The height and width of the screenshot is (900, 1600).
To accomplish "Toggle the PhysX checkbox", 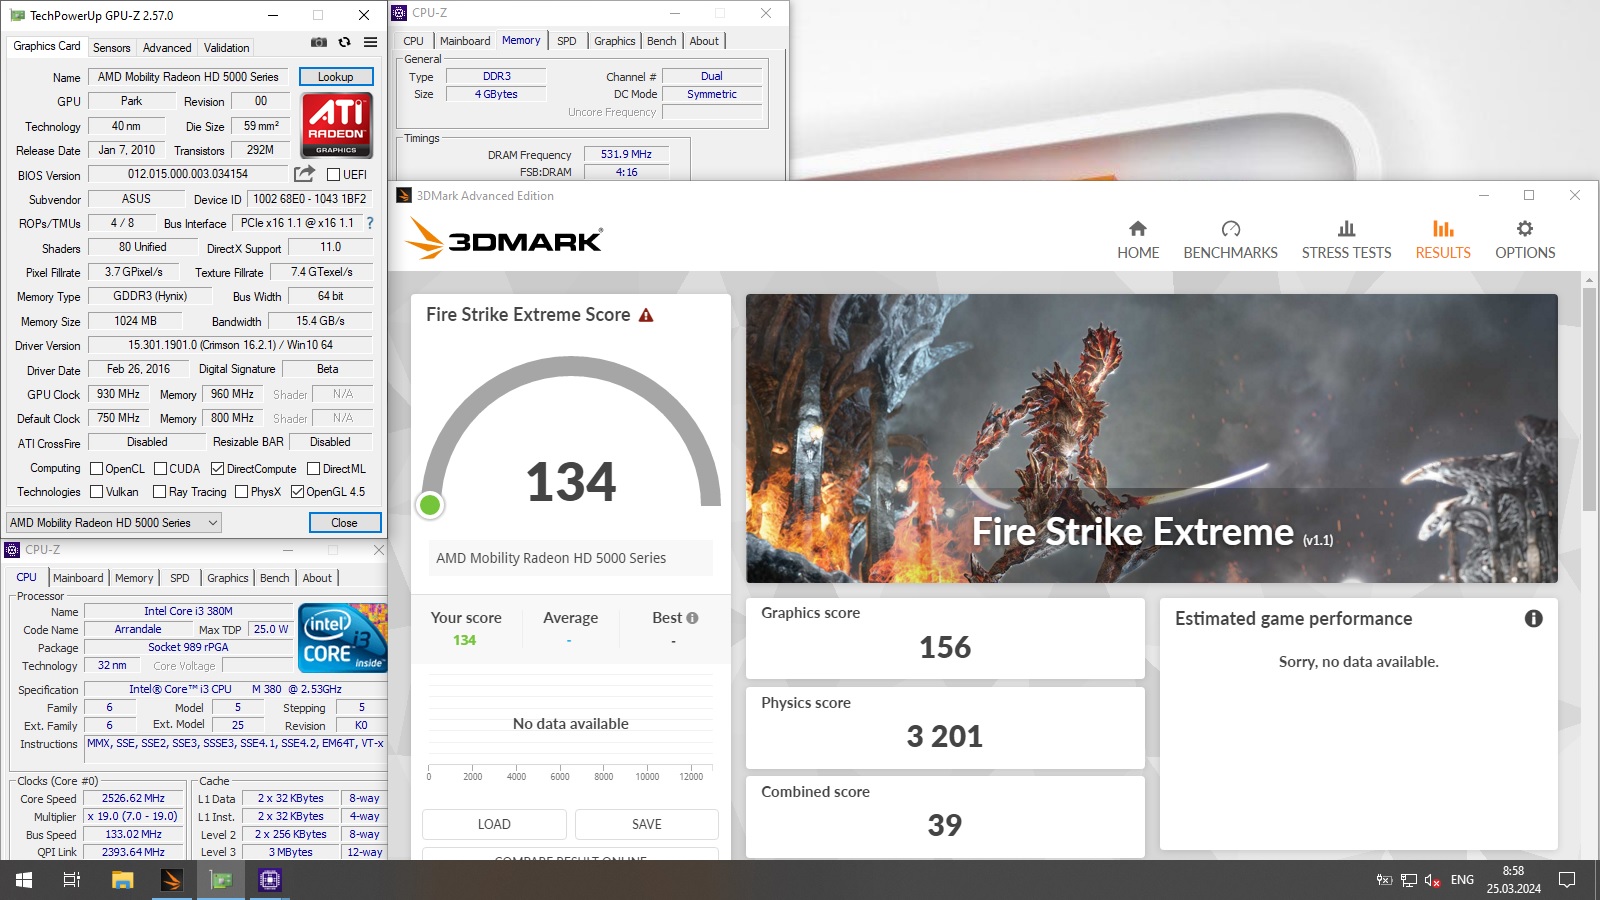I will 241,492.
